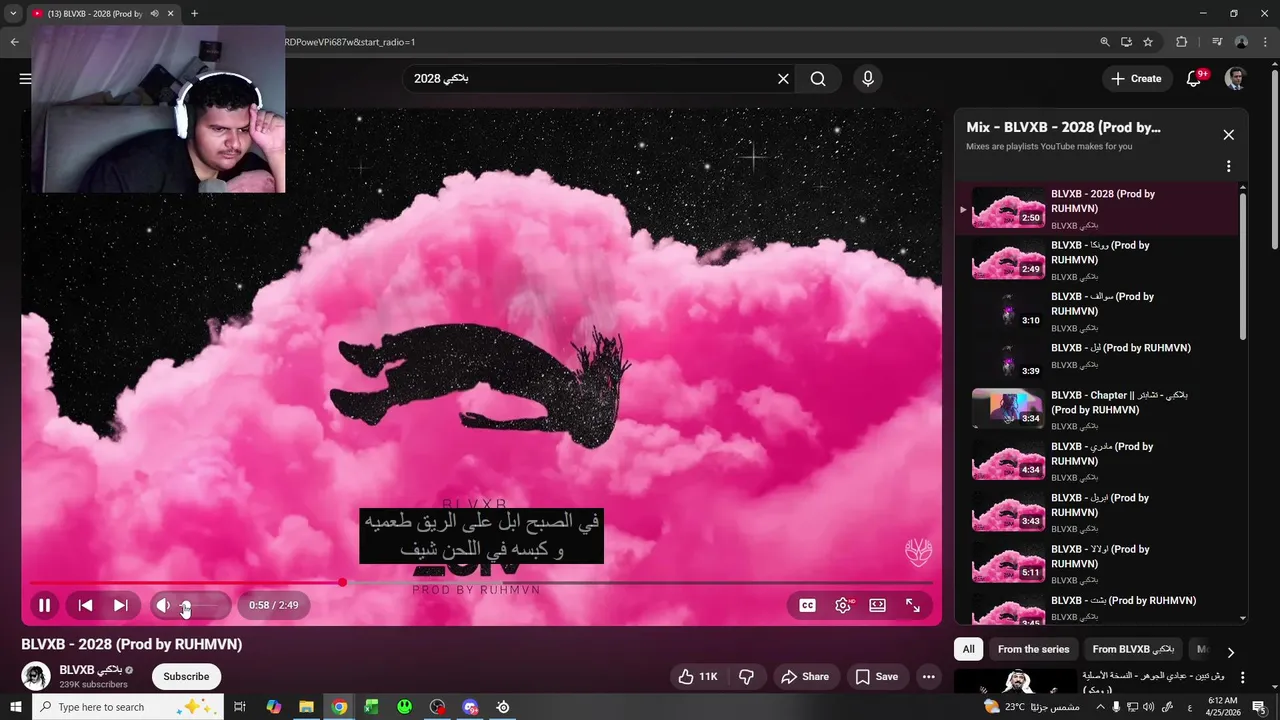Share this video
This screenshot has width=1280, height=720.
pos(805,676)
